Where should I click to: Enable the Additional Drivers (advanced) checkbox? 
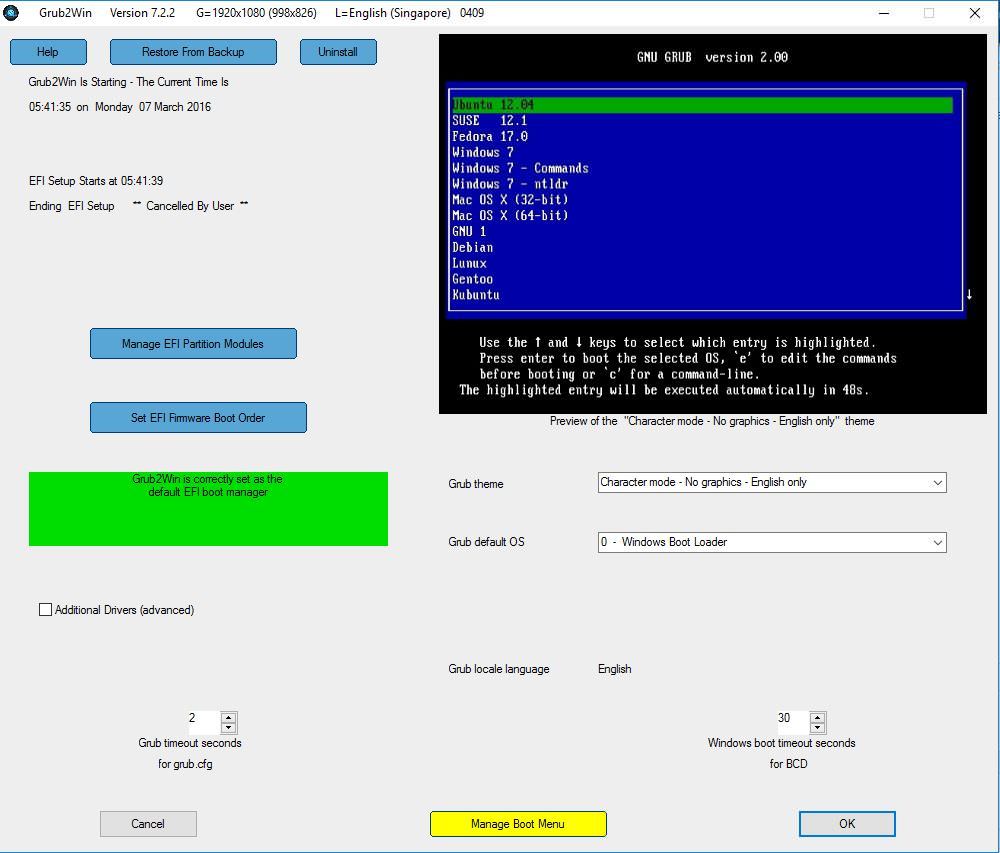(x=45, y=609)
